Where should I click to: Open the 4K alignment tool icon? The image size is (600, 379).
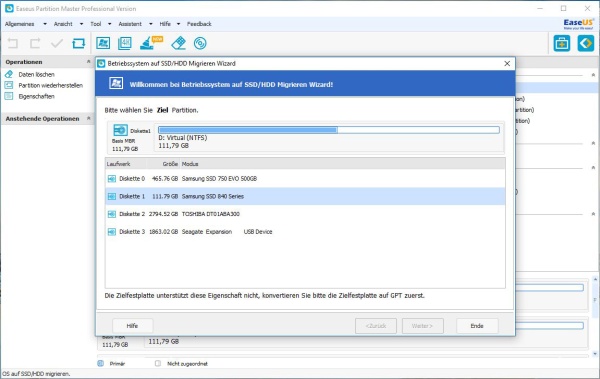(125, 43)
